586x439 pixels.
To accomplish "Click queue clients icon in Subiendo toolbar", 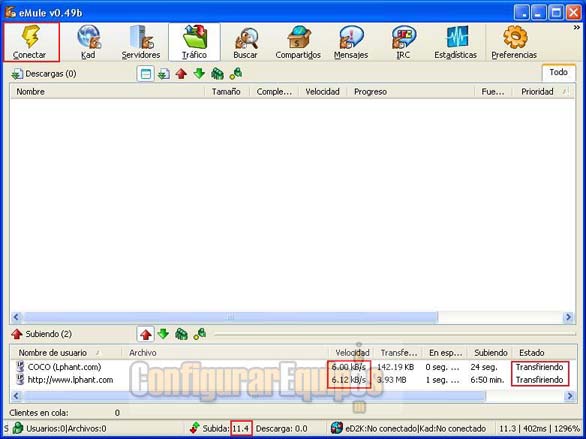I will point(181,334).
